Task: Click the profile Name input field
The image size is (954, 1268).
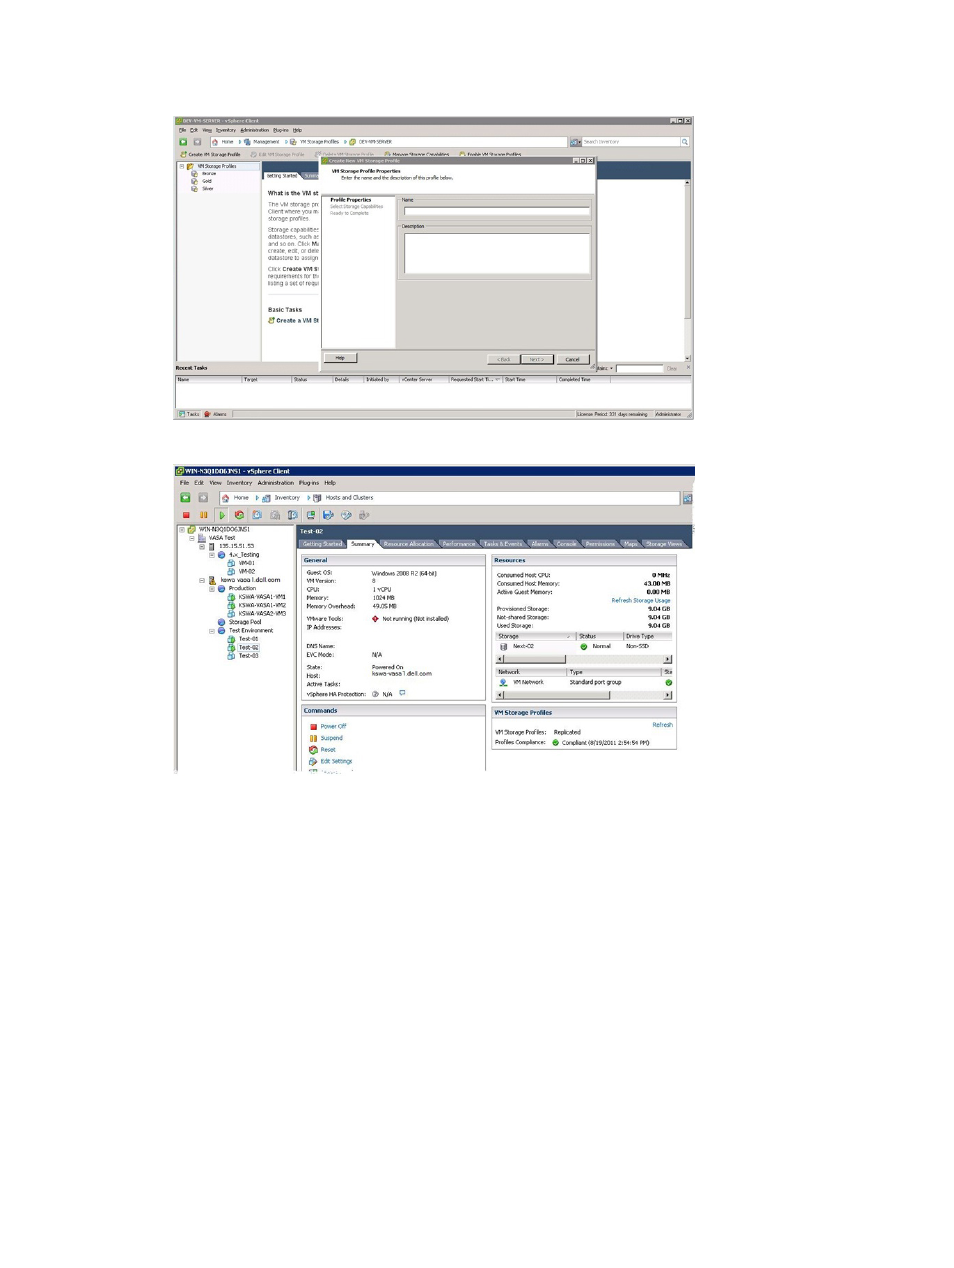Action: (496, 211)
